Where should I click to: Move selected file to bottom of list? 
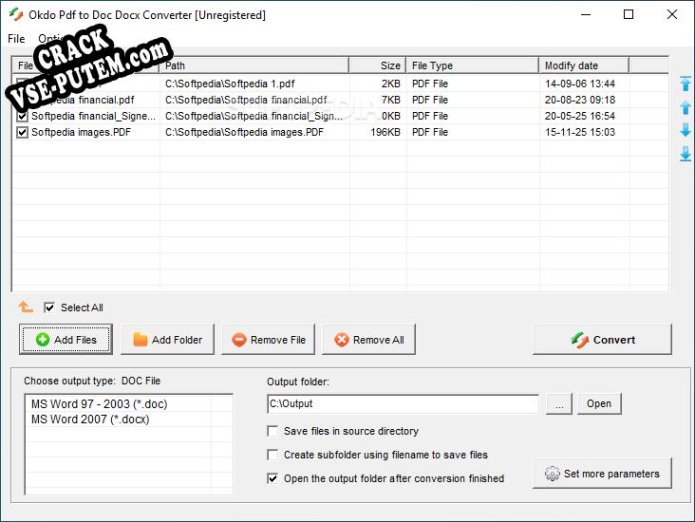point(685,154)
